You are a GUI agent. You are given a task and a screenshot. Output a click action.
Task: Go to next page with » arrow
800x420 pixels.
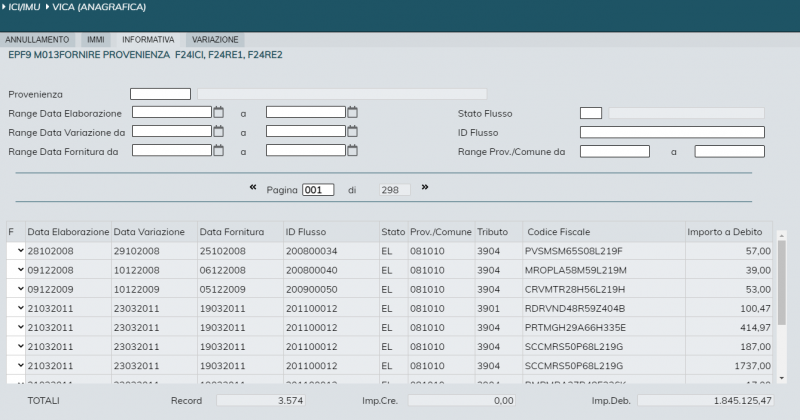[x=425, y=188]
